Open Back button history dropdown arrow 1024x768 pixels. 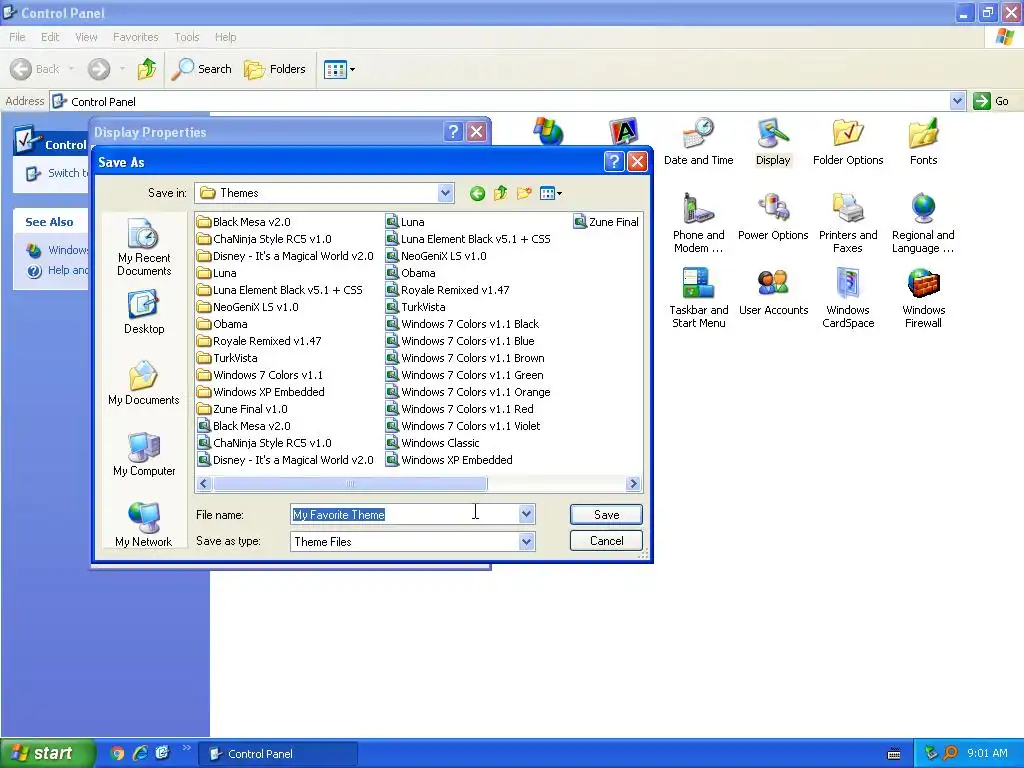(x=71, y=69)
